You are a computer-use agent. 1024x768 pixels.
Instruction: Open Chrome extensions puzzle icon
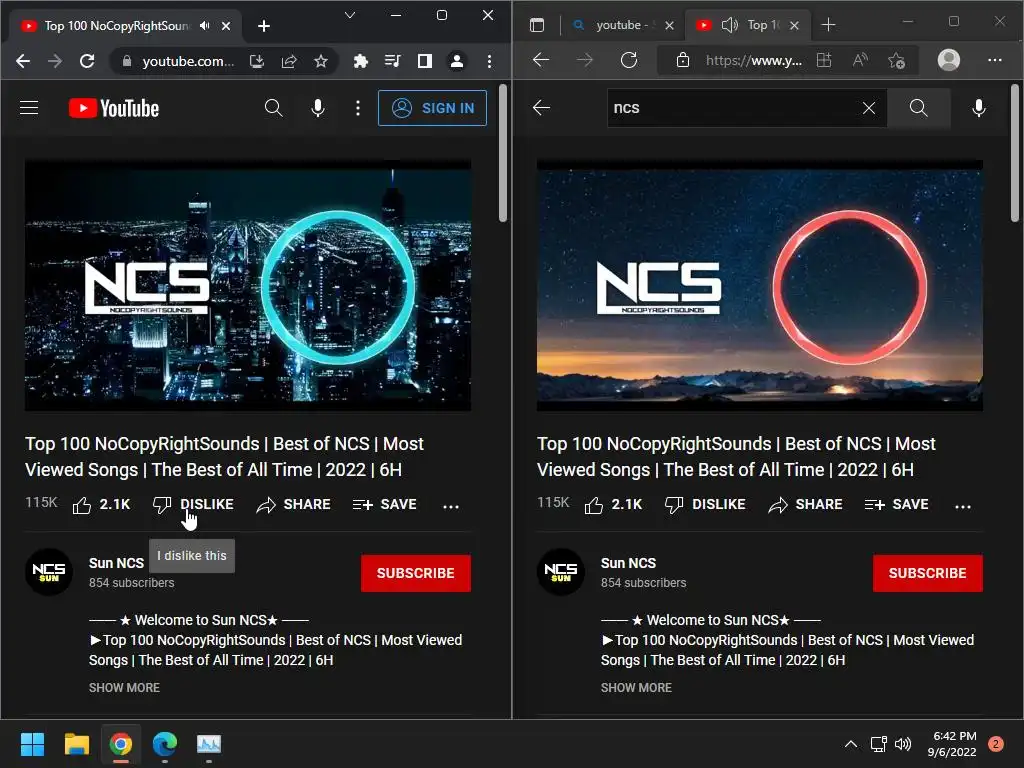tap(360, 61)
